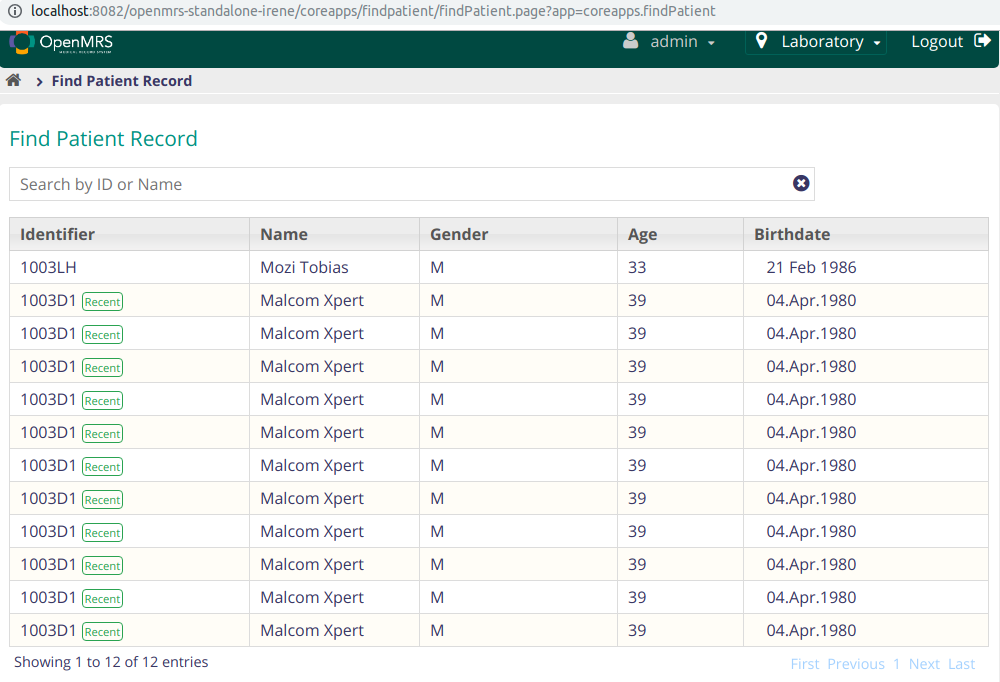Click the Logout link

tap(937, 42)
